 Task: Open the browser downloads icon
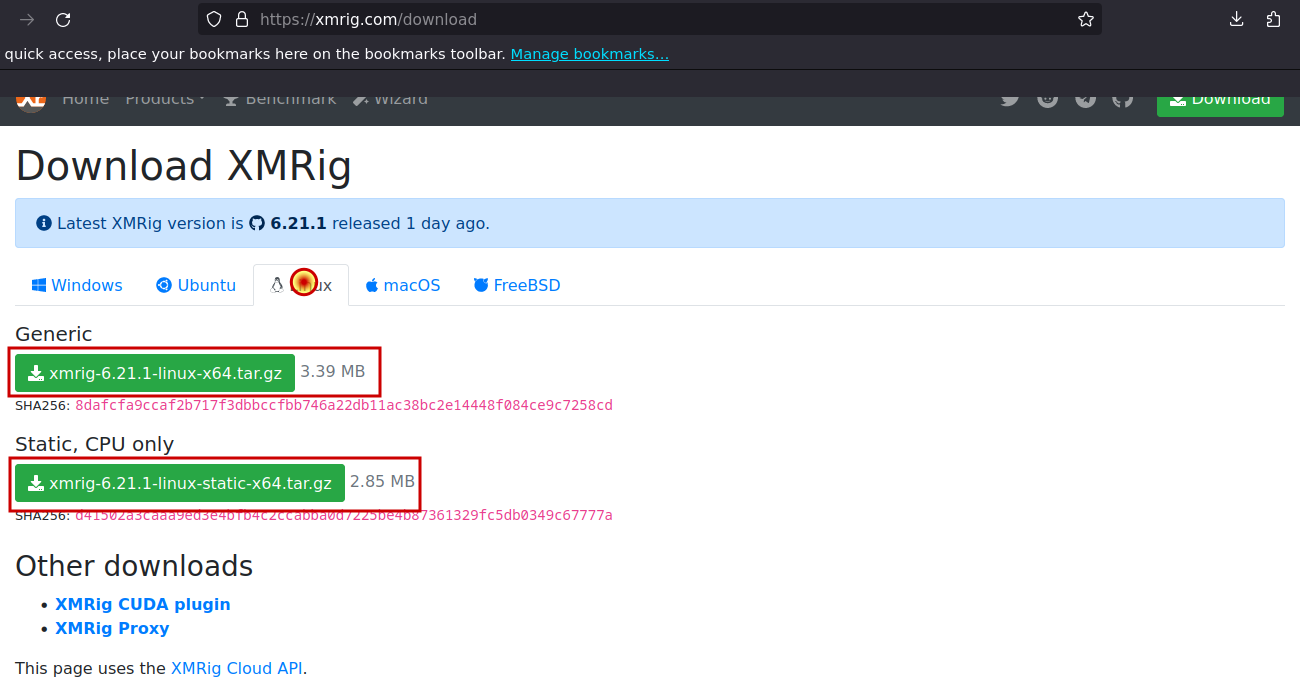(x=1236, y=19)
